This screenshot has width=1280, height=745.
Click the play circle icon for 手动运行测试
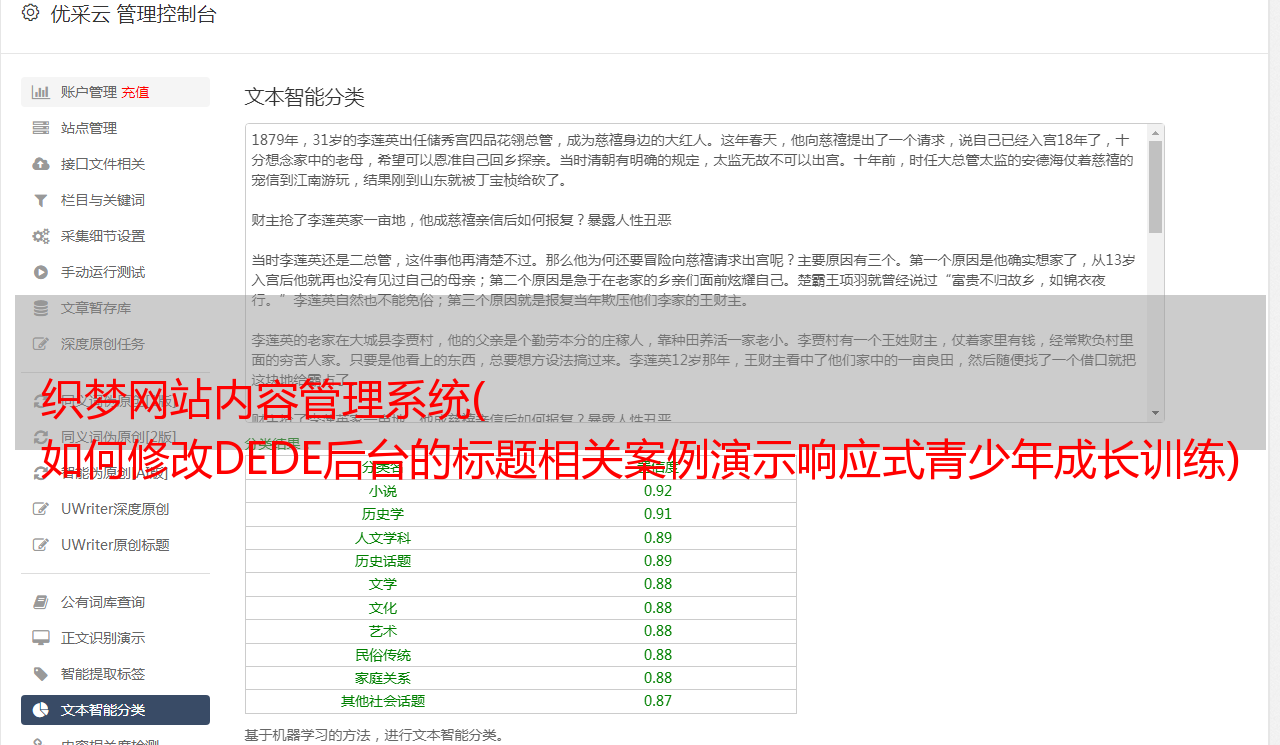pos(41,272)
